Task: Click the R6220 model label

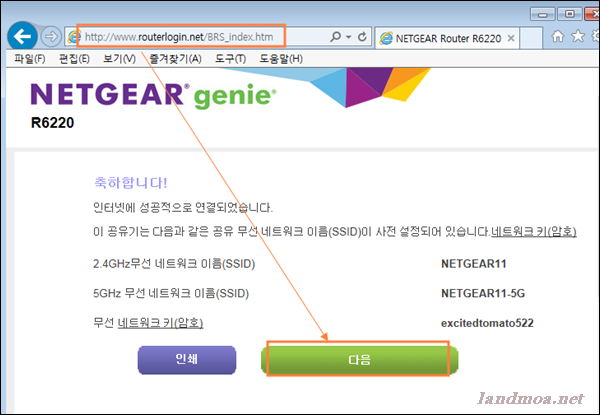Action: click(52, 123)
